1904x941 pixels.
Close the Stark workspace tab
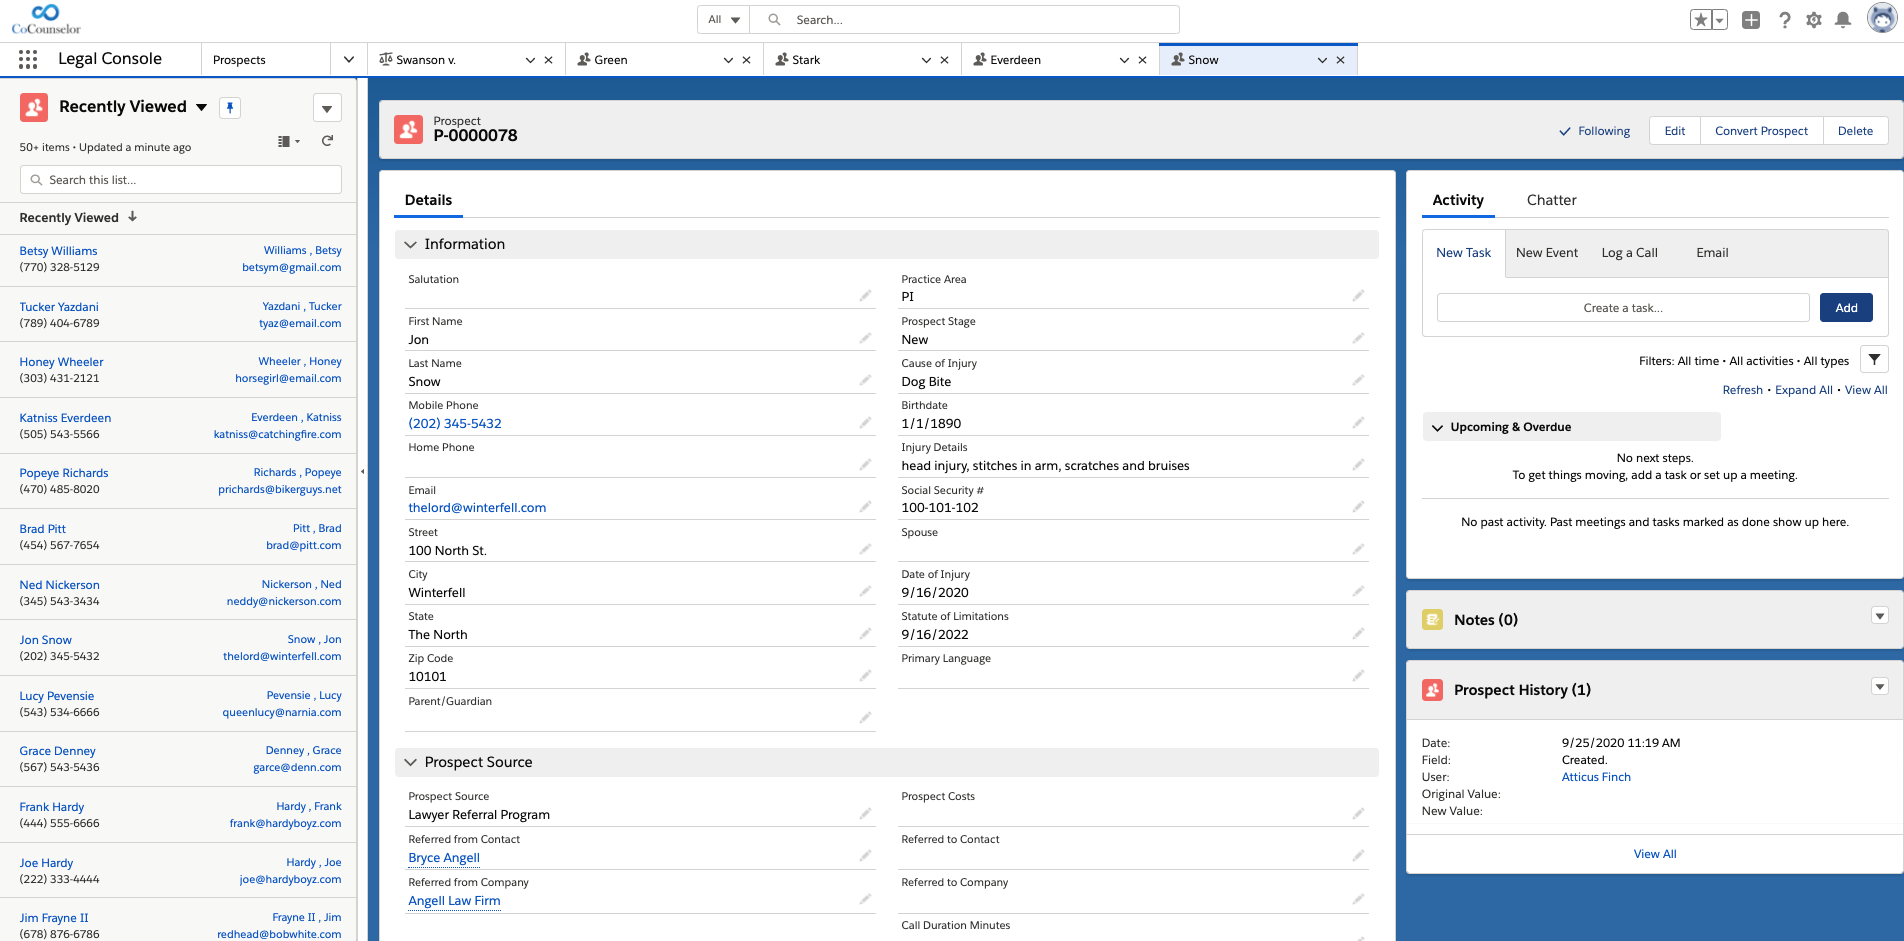(944, 60)
